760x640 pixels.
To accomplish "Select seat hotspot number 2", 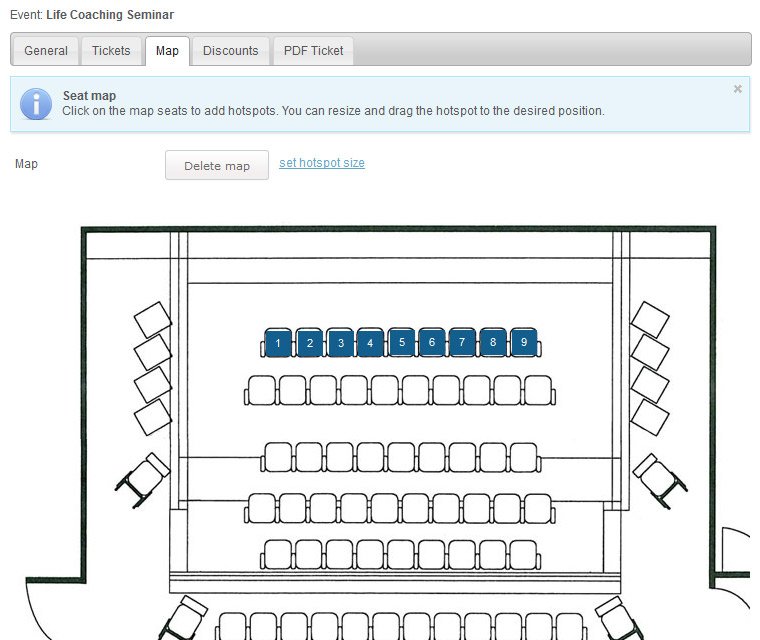I will 310,343.
